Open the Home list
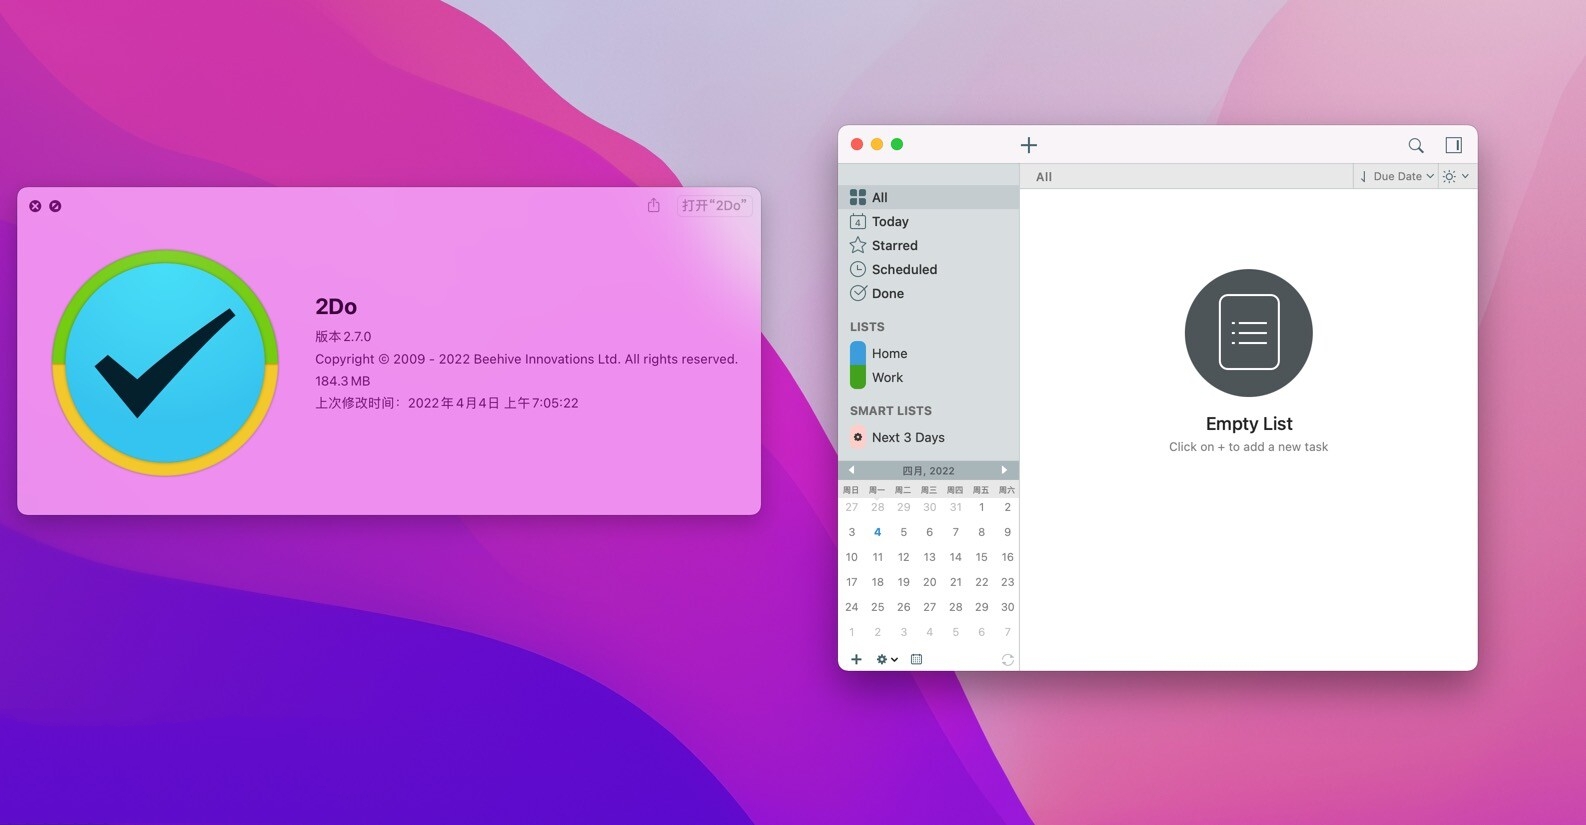The height and width of the screenshot is (825, 1586). [928, 353]
